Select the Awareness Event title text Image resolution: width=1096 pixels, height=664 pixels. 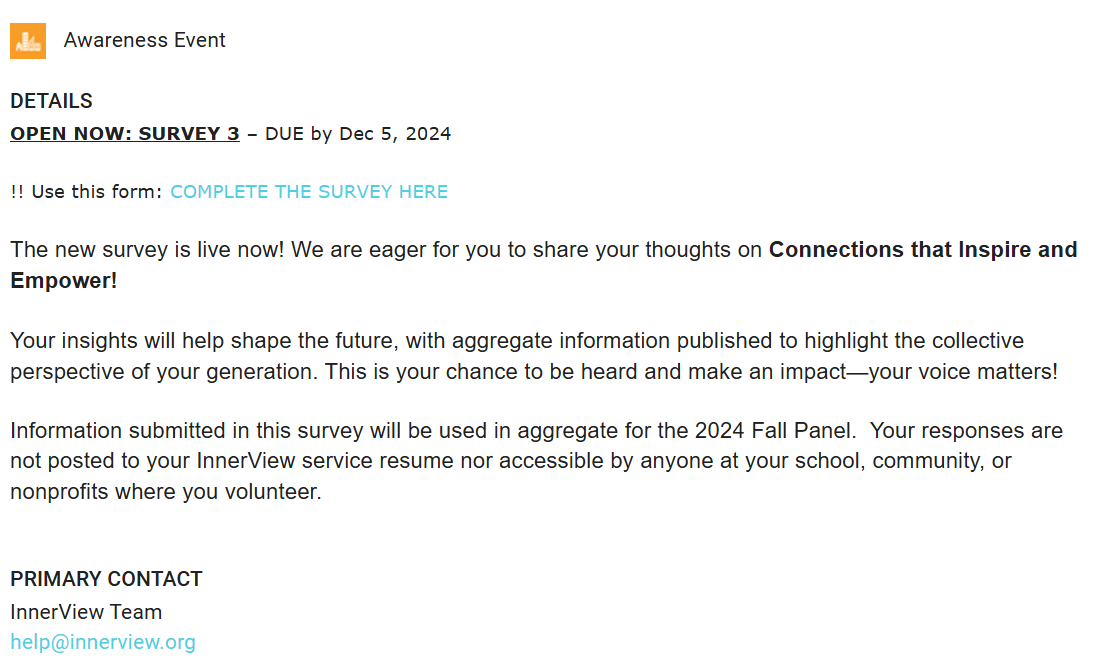point(144,40)
